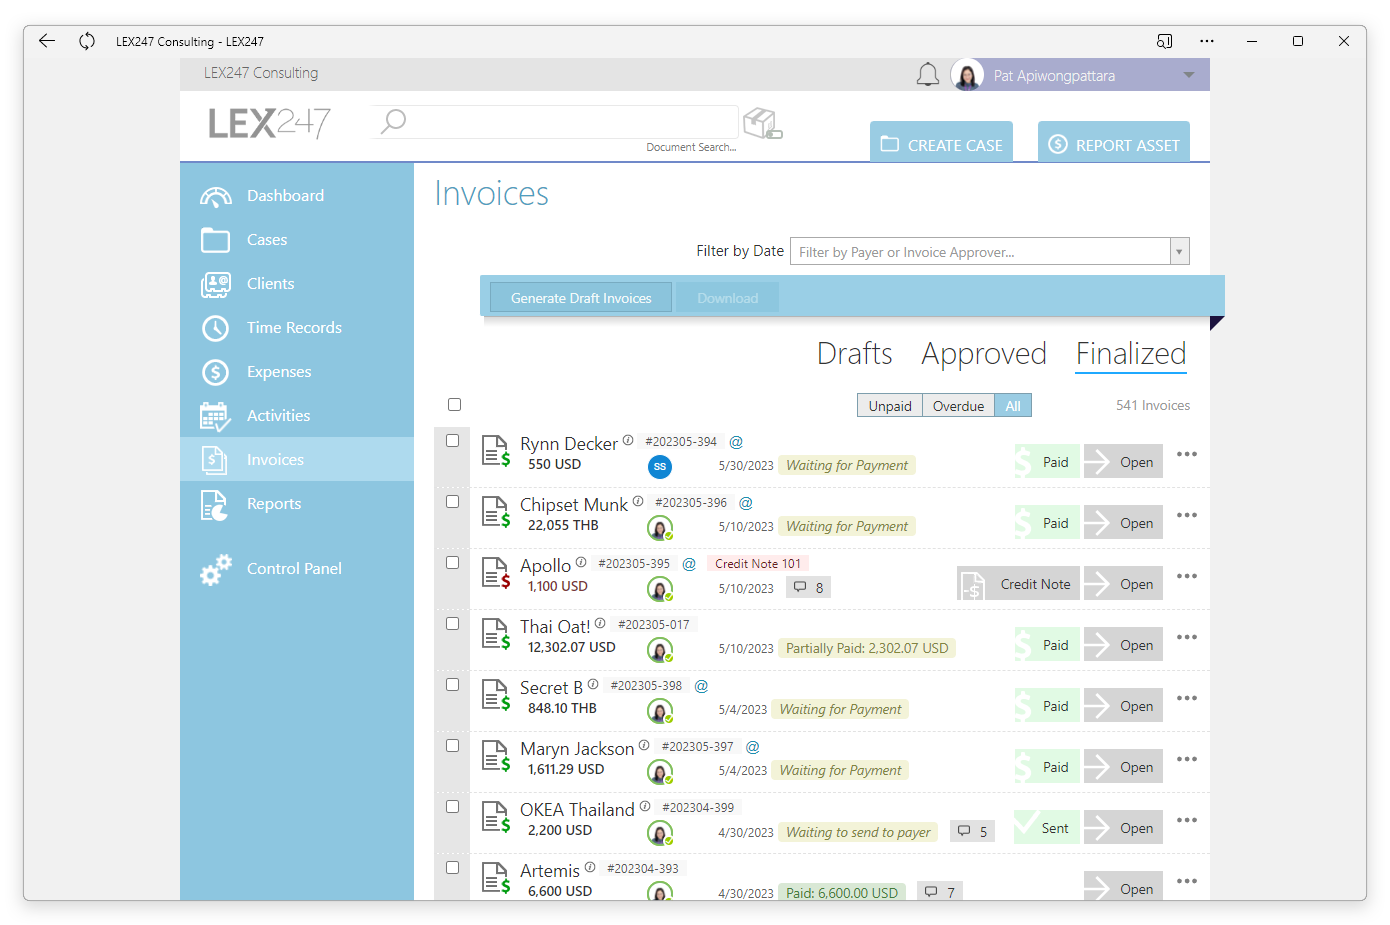Image resolution: width=1390 pixels, height=925 pixels.
Task: Open the title bar more options menu
Action: click(x=1207, y=41)
